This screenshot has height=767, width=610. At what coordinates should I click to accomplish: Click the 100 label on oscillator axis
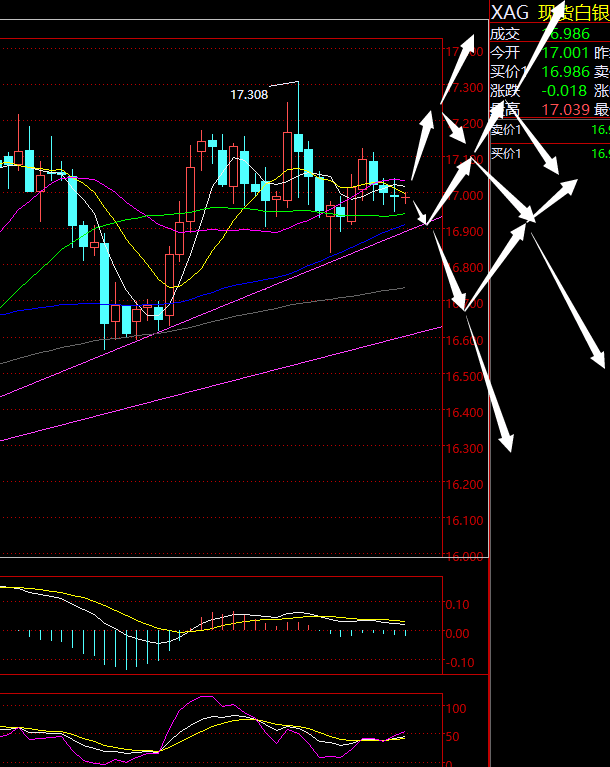tap(456, 708)
